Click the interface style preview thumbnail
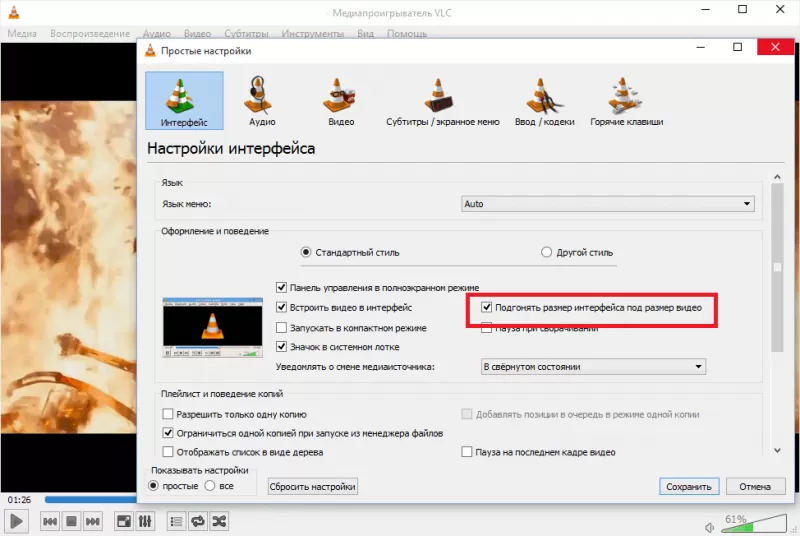This screenshot has height=536, width=800. pos(213,327)
